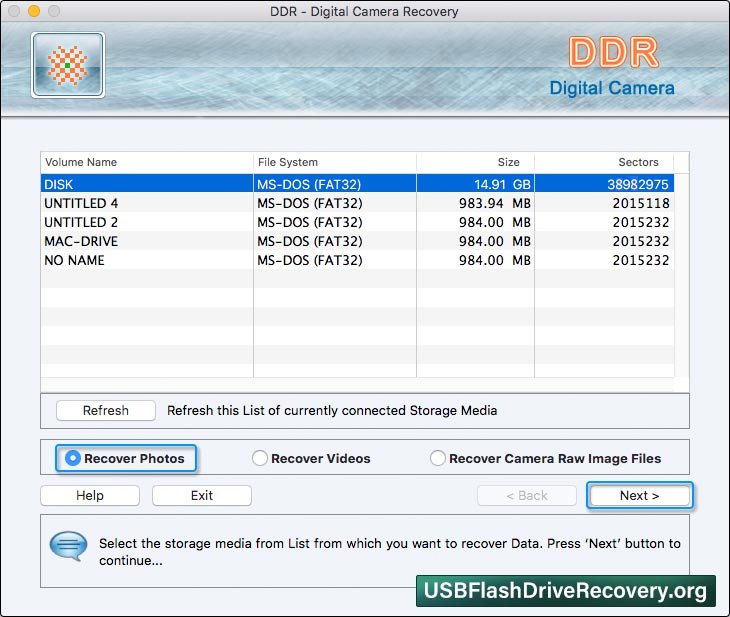Viewport: 730px width, 617px height.
Task: Click the 14.91 GB size cell
Action: [475, 184]
